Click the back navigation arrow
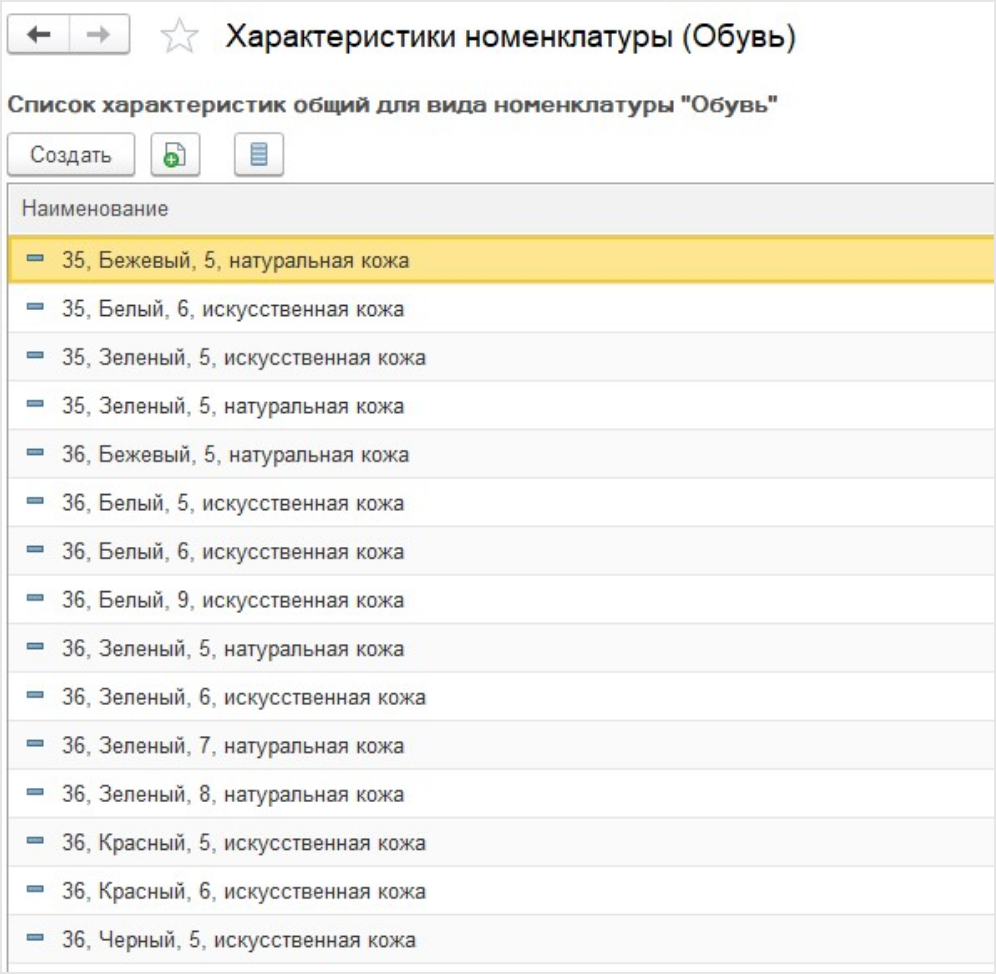This screenshot has height=974, width=996. pos(39,35)
